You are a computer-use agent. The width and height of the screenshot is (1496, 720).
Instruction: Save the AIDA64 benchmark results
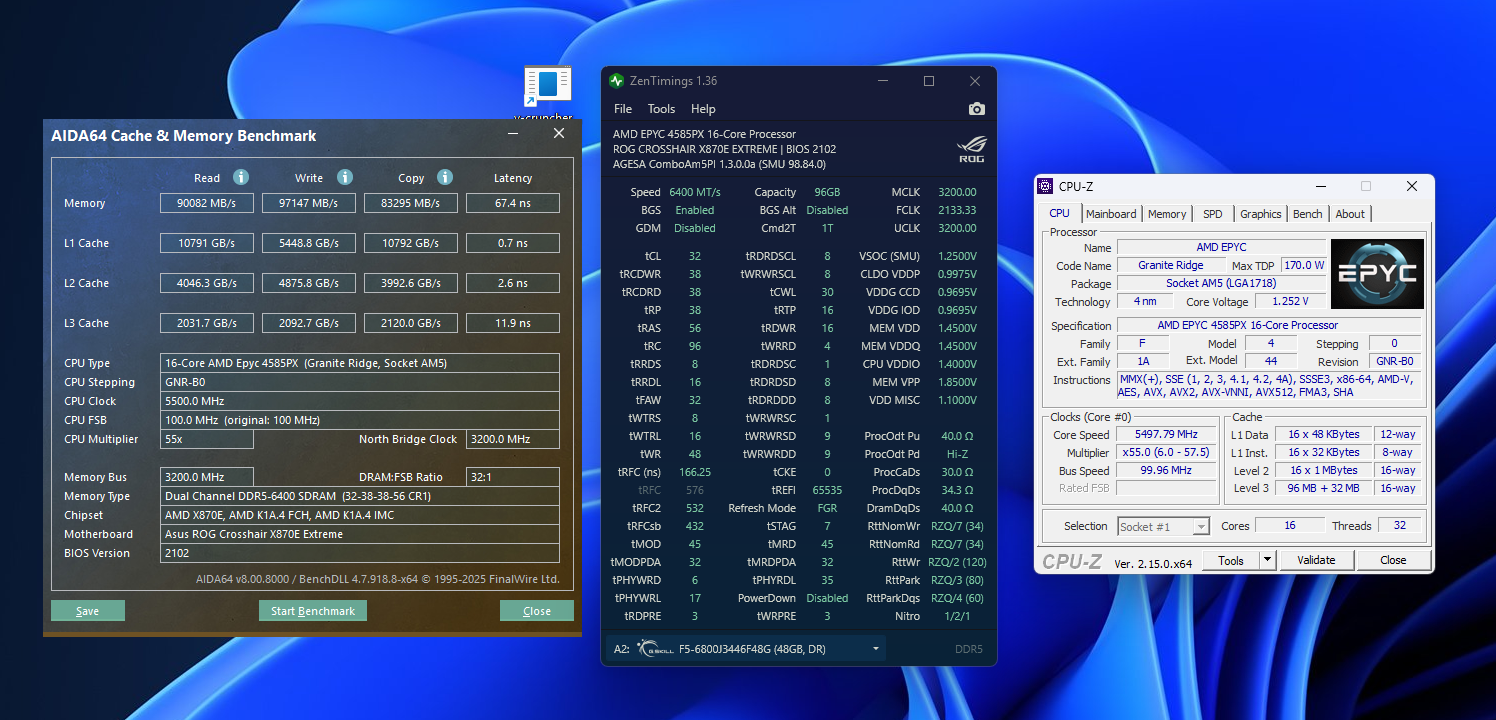click(88, 611)
